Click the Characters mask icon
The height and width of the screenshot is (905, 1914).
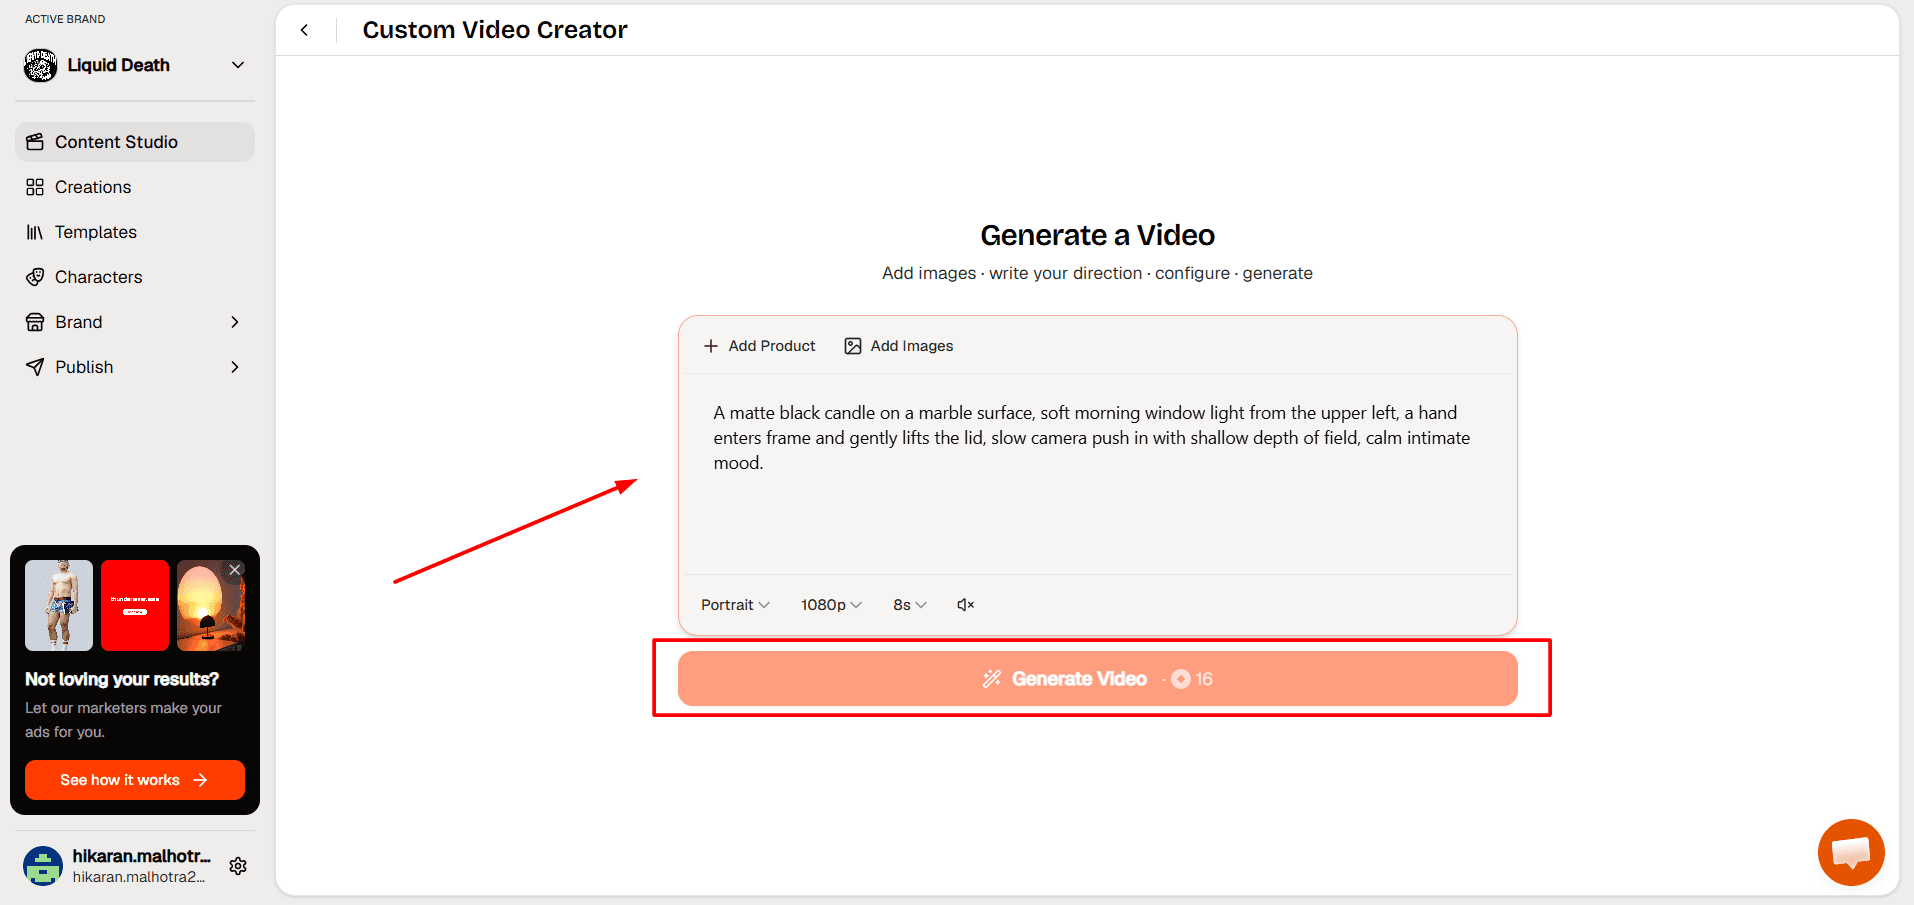[x=35, y=277]
